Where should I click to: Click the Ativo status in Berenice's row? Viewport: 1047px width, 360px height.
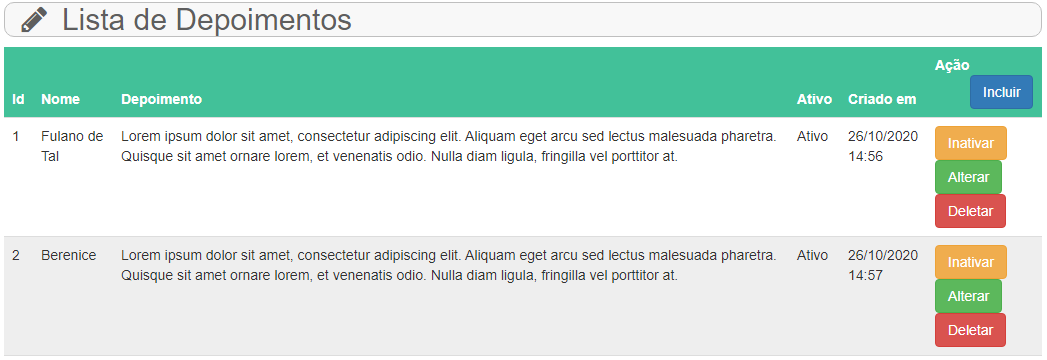click(x=812, y=255)
